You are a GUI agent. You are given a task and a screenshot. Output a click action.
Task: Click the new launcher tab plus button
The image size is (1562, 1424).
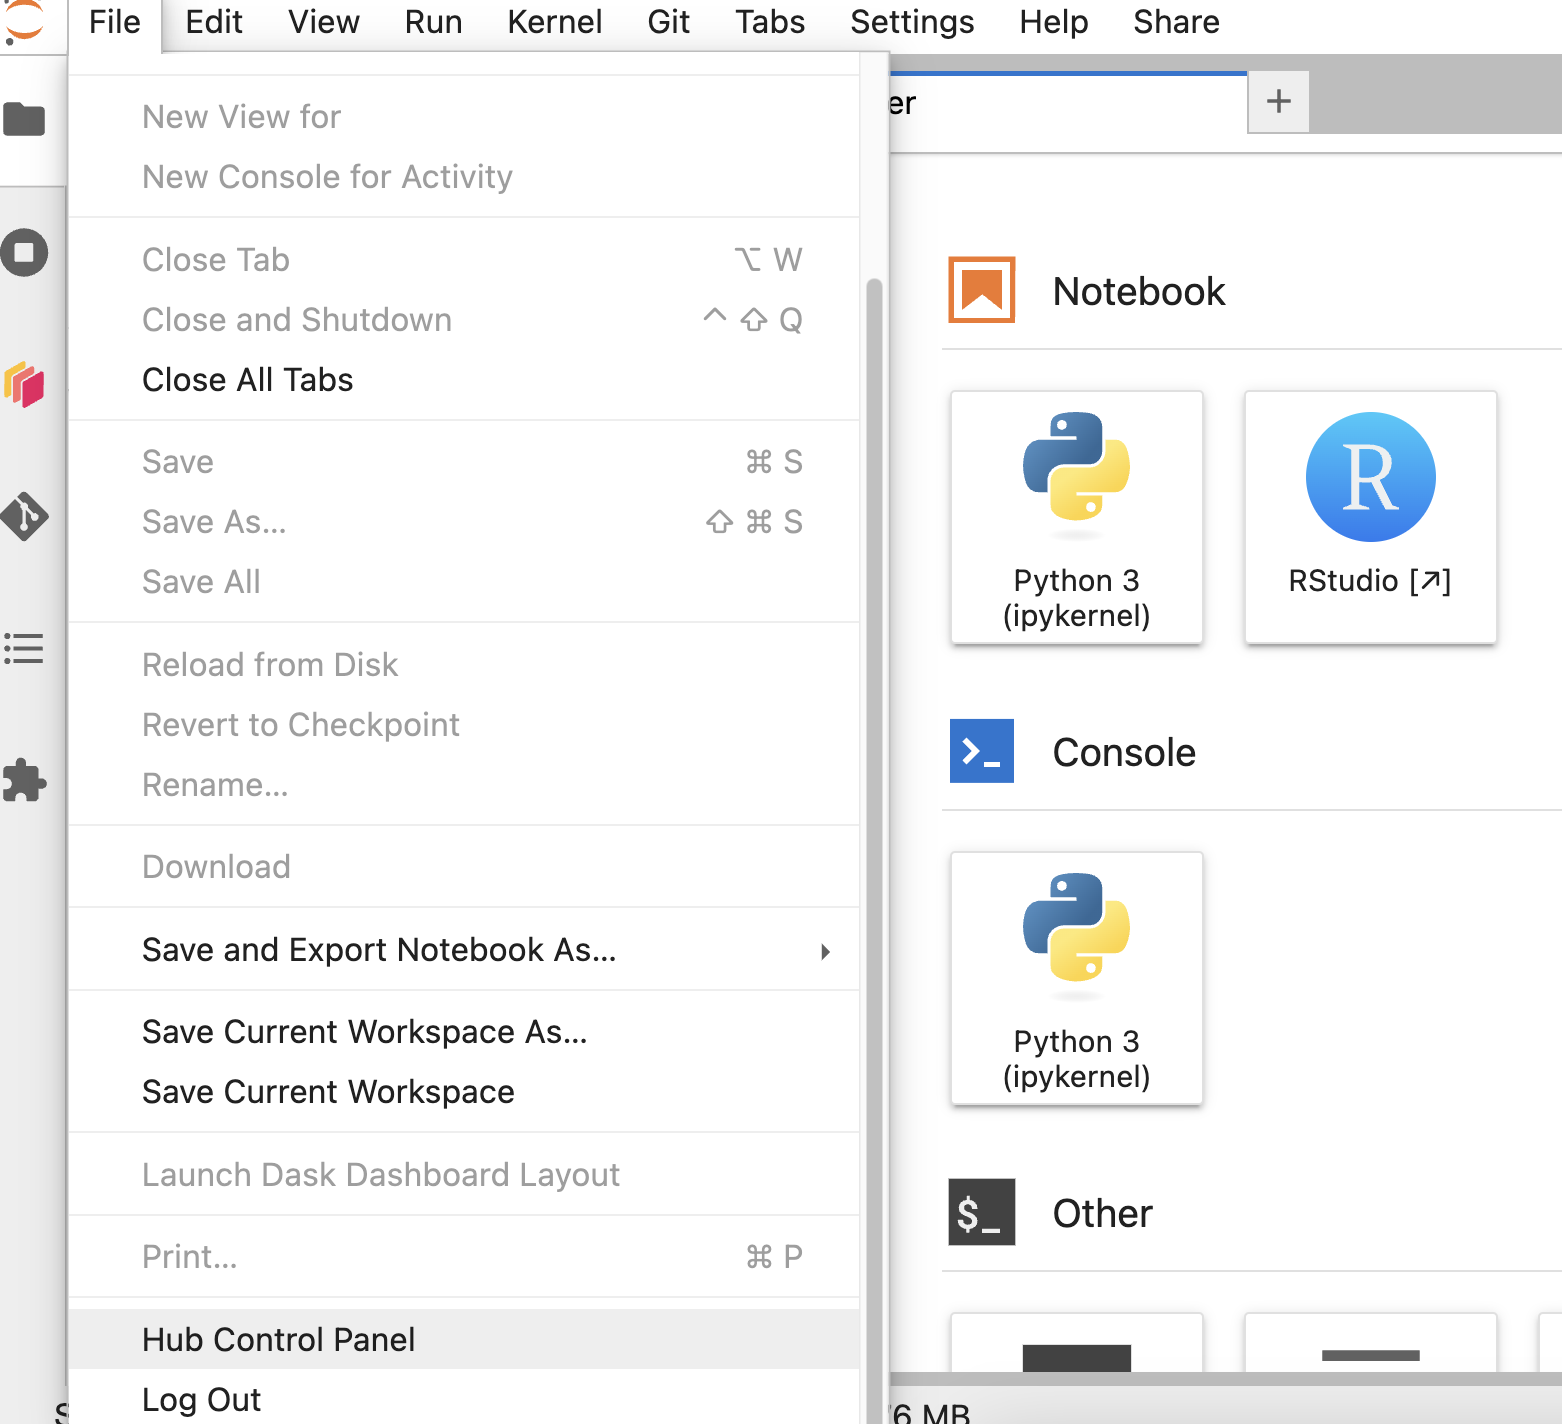pyautogui.click(x=1278, y=101)
